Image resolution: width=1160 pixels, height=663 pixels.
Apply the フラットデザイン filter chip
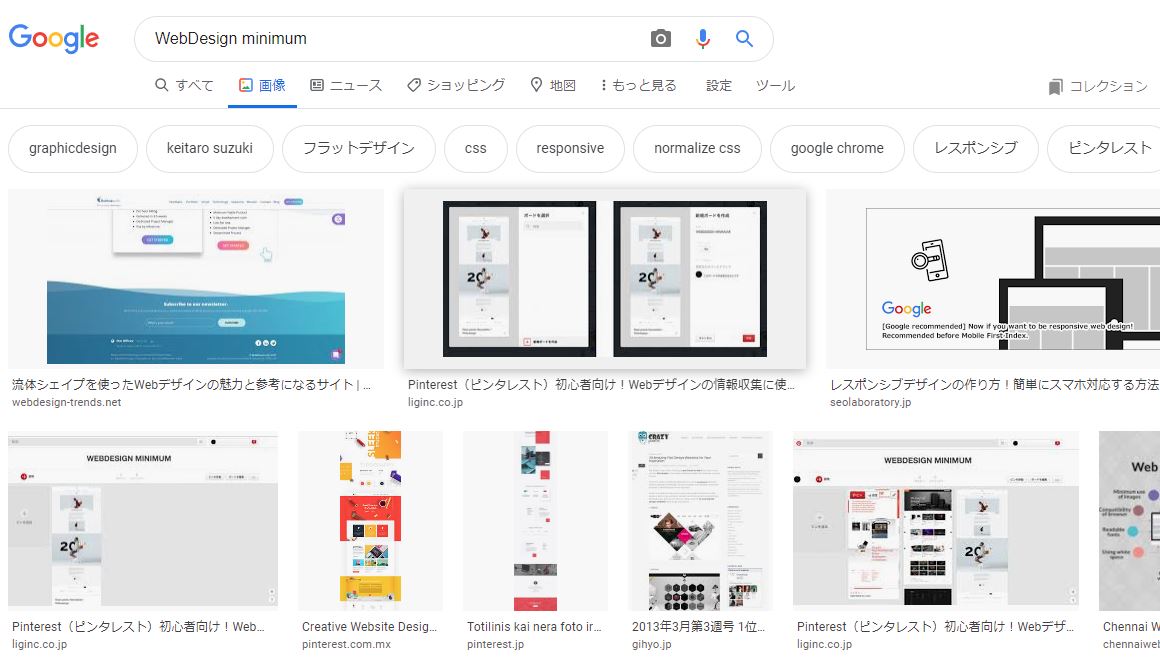coord(359,148)
